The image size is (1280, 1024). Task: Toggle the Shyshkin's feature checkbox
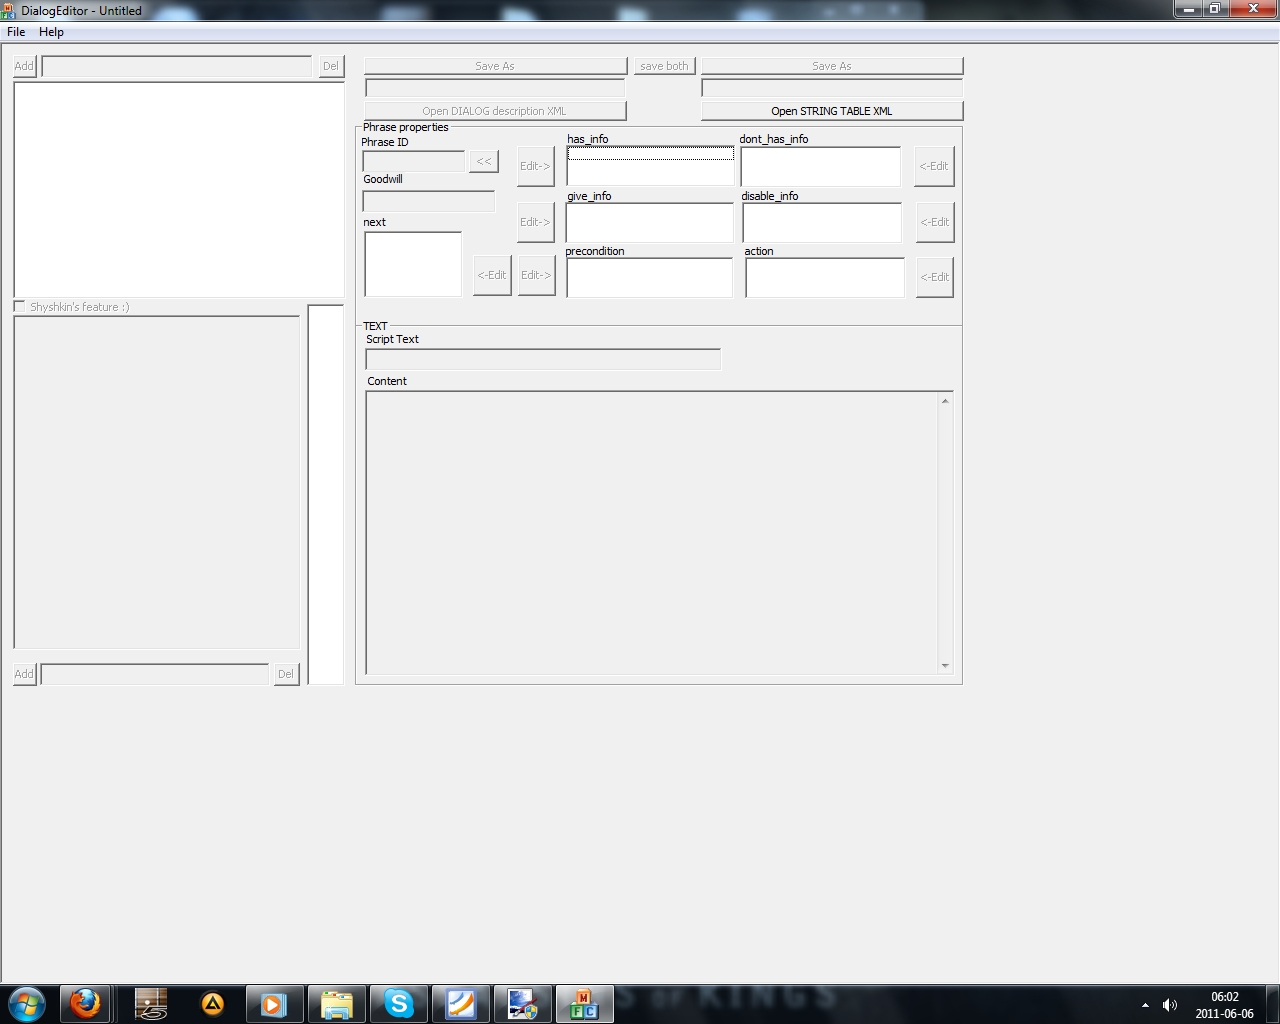(x=20, y=306)
